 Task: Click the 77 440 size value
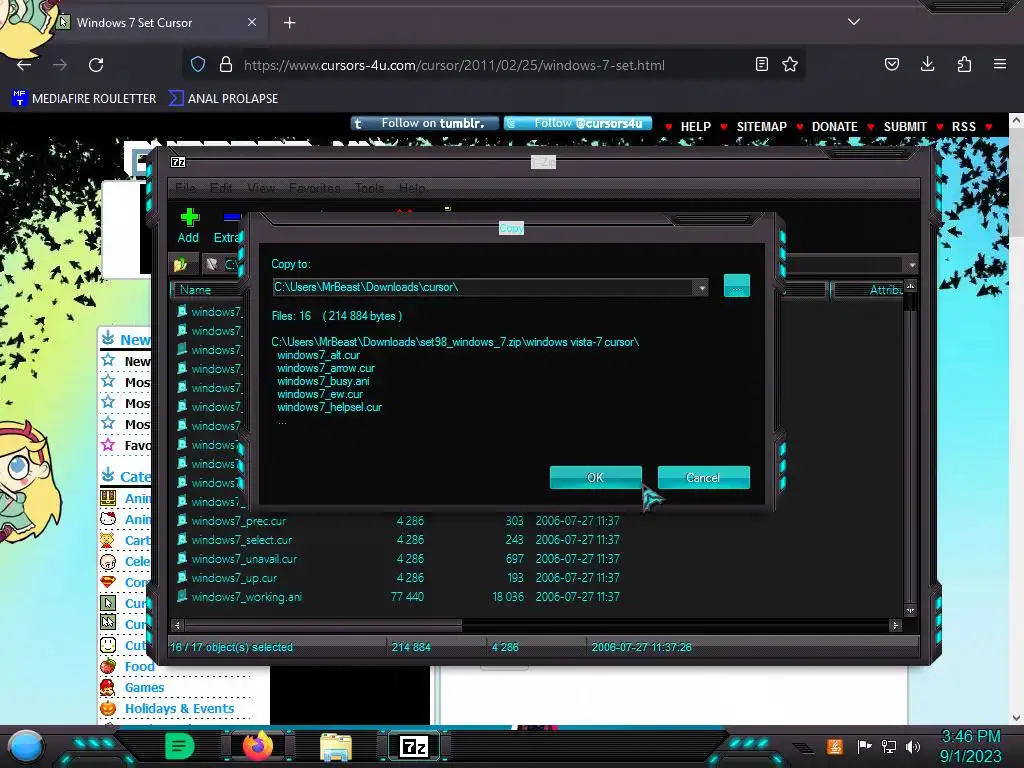pos(407,597)
